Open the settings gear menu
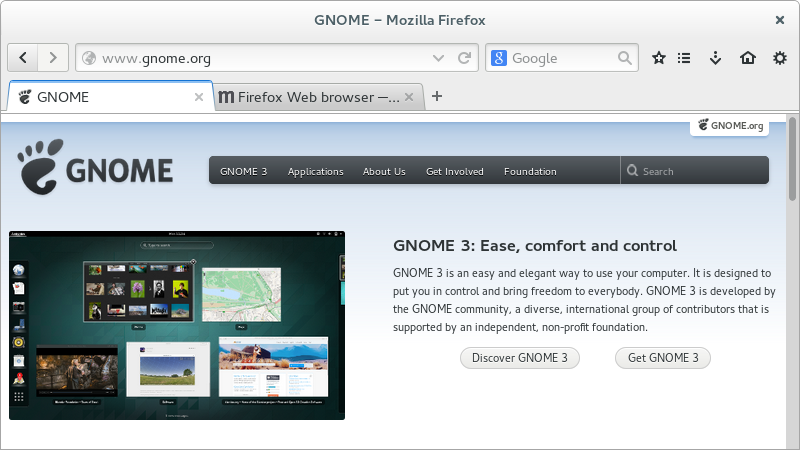Image resolution: width=800 pixels, height=450 pixels. click(x=780, y=58)
